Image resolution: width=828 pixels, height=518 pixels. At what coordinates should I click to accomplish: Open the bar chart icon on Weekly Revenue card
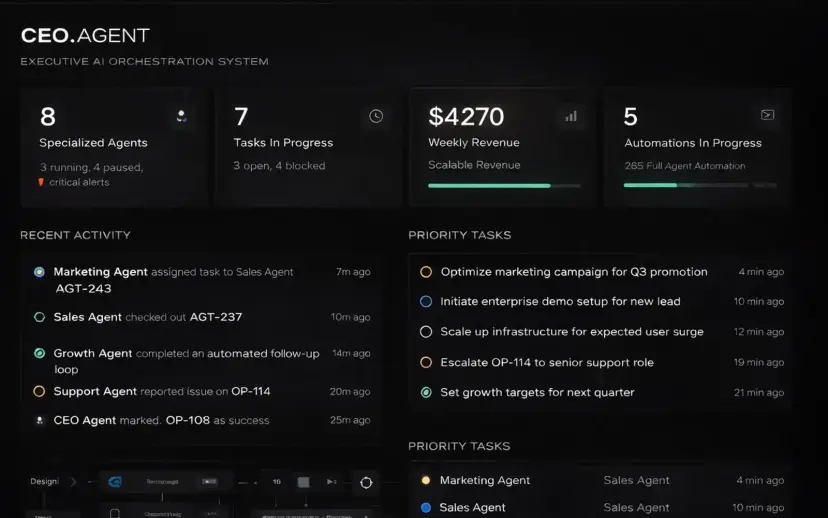[571, 116]
